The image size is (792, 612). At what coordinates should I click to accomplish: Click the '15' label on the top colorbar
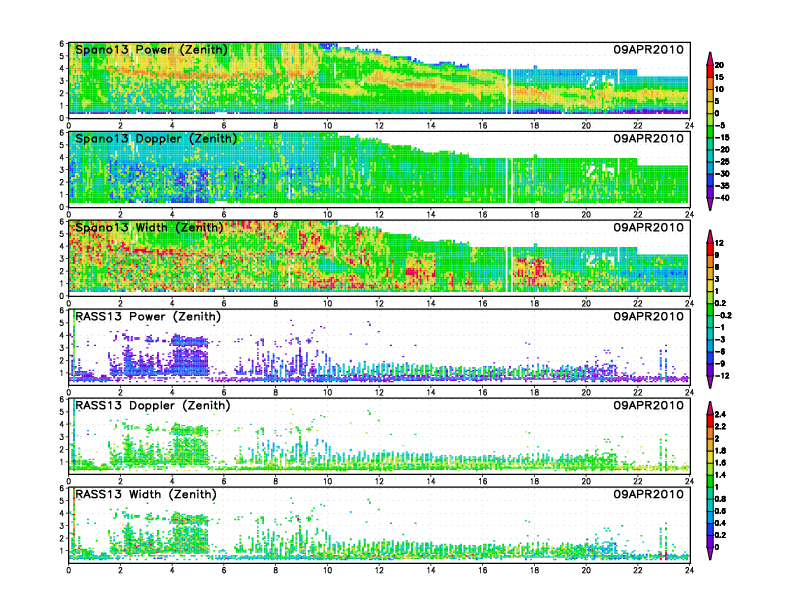click(x=719, y=77)
